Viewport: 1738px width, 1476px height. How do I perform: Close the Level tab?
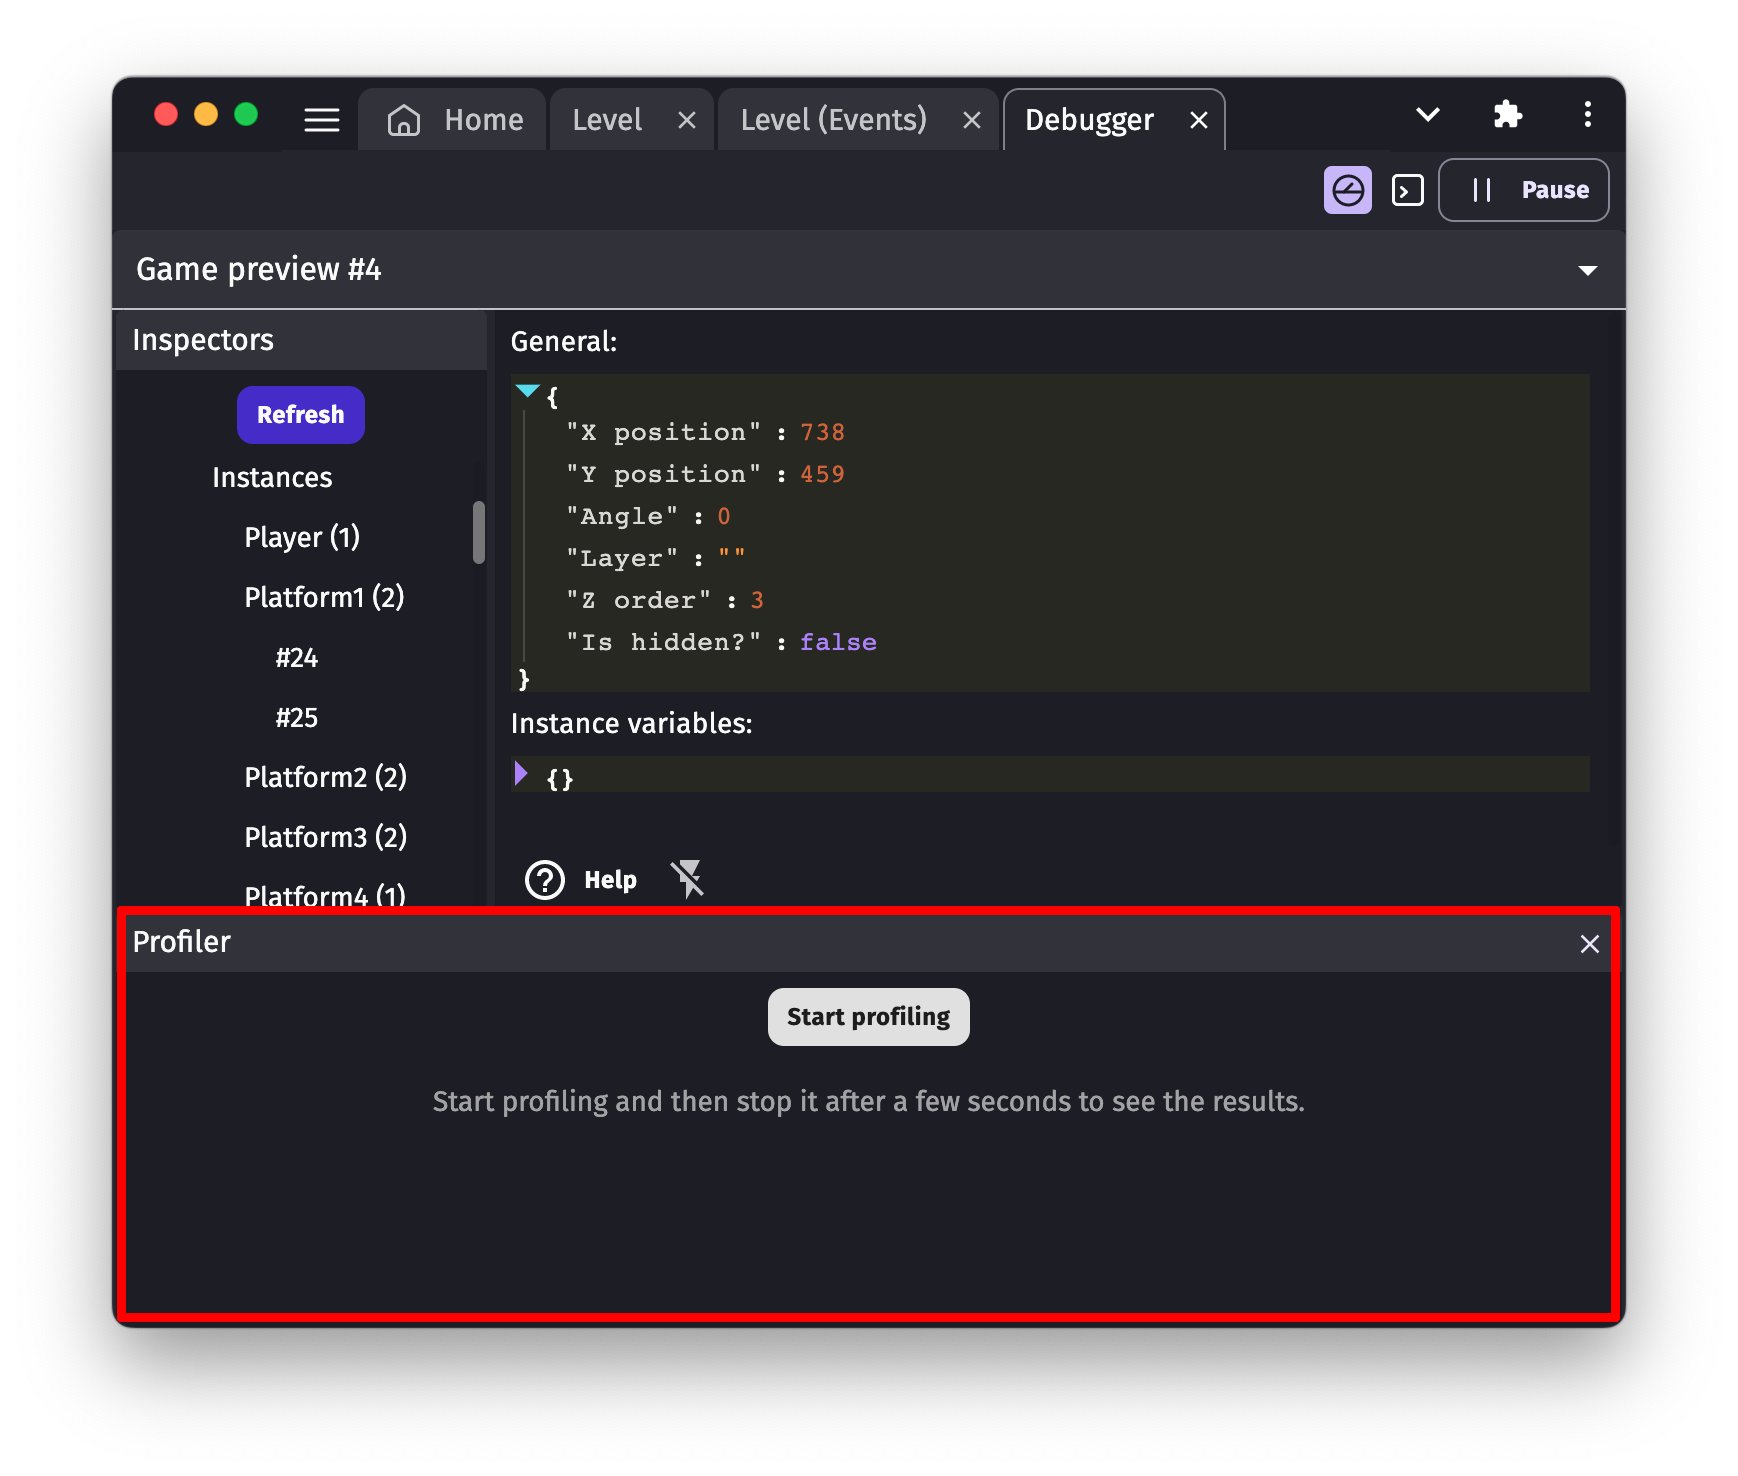click(686, 121)
